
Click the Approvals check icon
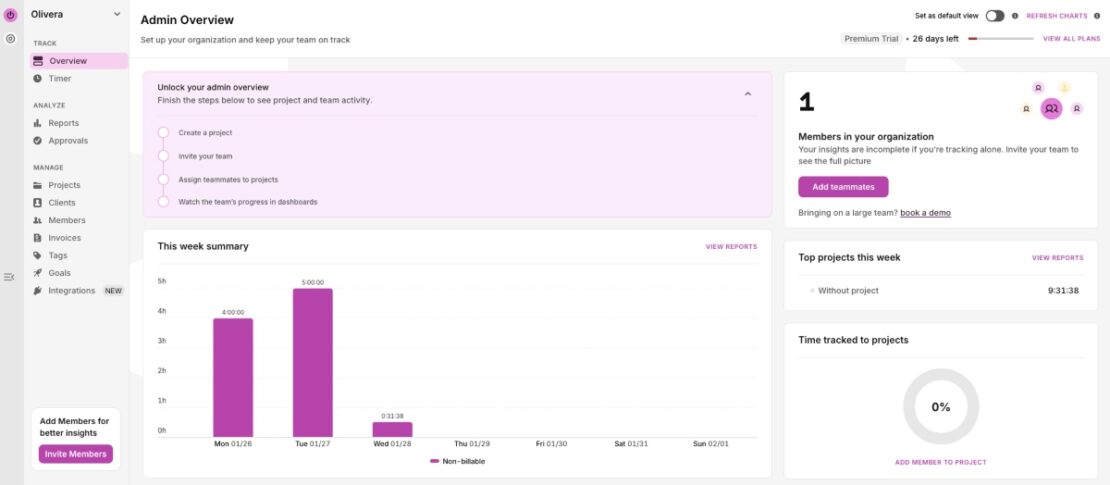pyautogui.click(x=38, y=141)
